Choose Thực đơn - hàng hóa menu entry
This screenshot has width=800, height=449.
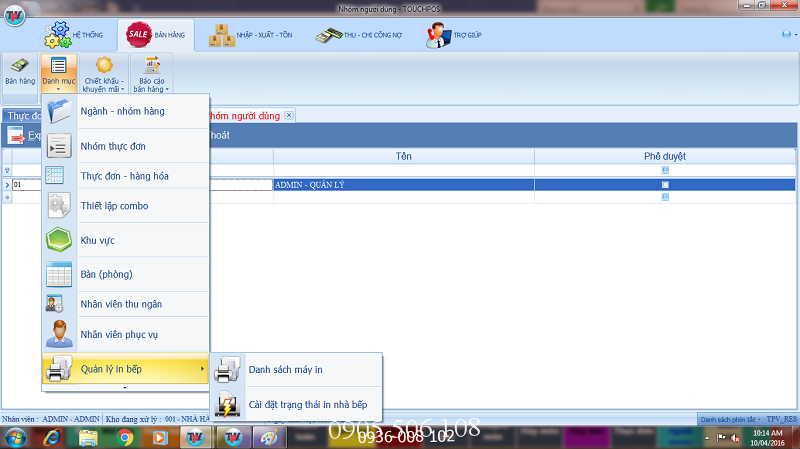(x=124, y=176)
